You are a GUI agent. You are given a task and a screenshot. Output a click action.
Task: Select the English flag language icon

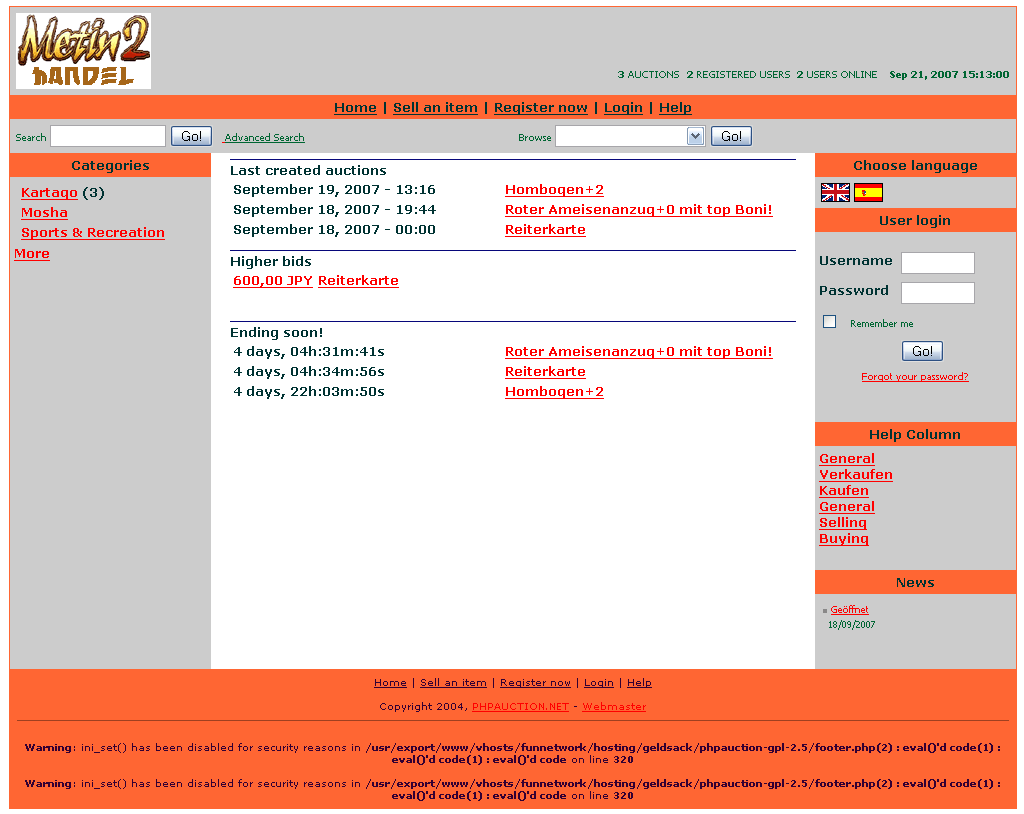[x=835, y=193]
